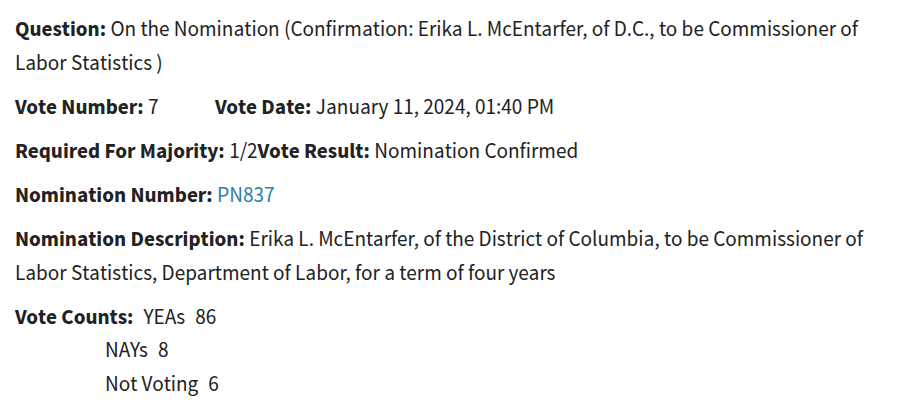This screenshot has height=417, width=920.
Task: Click the YEAs count of 86
Action: click(x=205, y=317)
